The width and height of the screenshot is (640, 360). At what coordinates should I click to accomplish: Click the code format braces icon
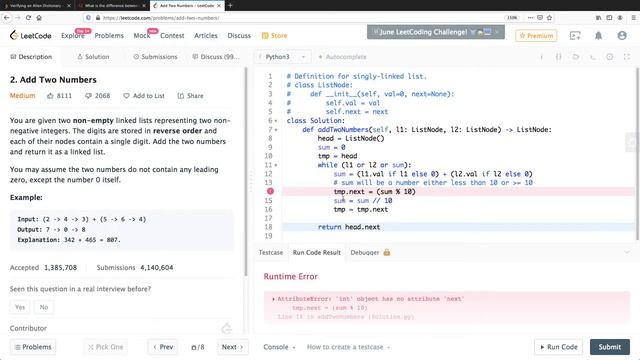[x=558, y=57]
